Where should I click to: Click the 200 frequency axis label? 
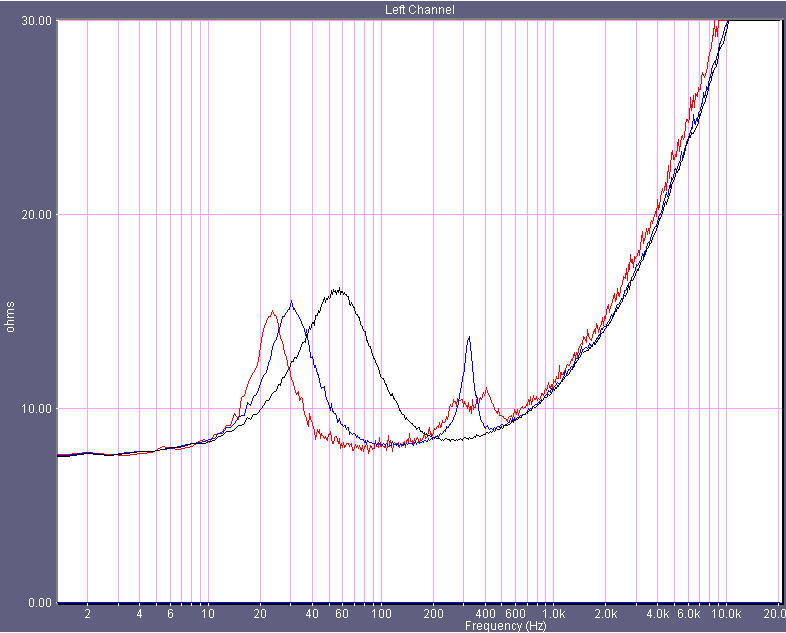[x=433, y=614]
